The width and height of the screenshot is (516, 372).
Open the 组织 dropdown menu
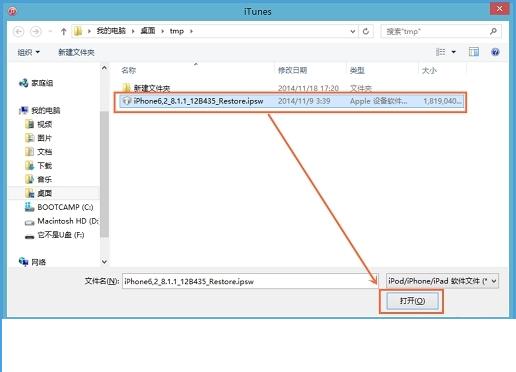click(x=29, y=52)
